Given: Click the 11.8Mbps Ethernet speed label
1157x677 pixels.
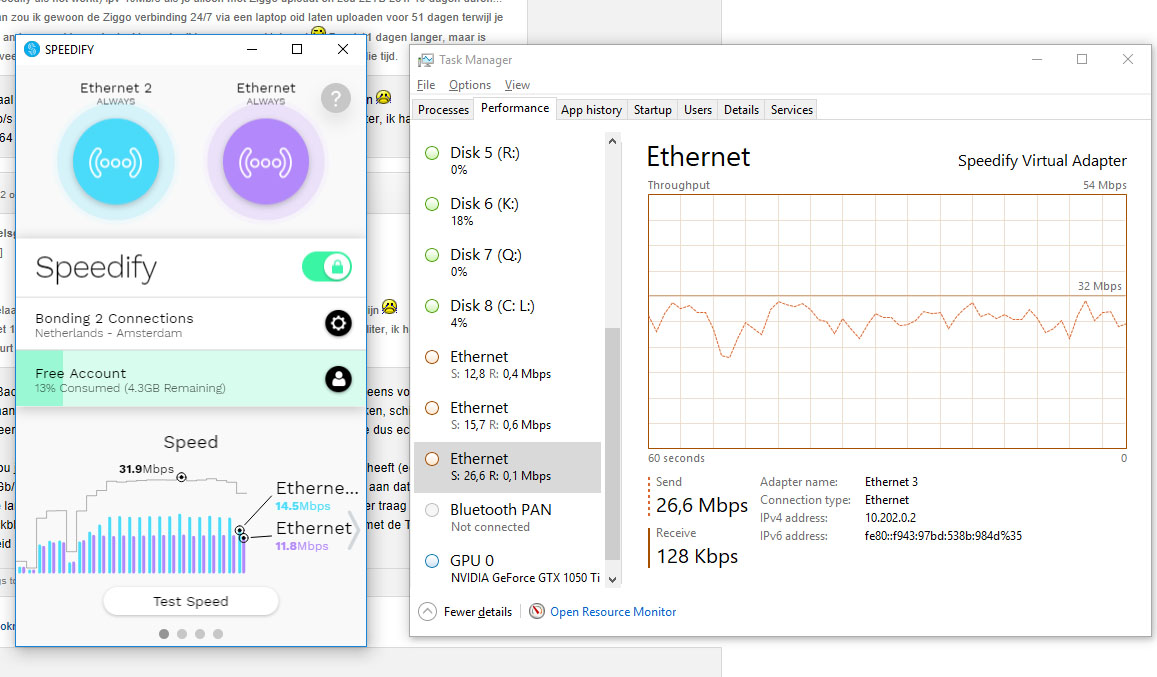Looking at the screenshot, I should pos(302,546).
